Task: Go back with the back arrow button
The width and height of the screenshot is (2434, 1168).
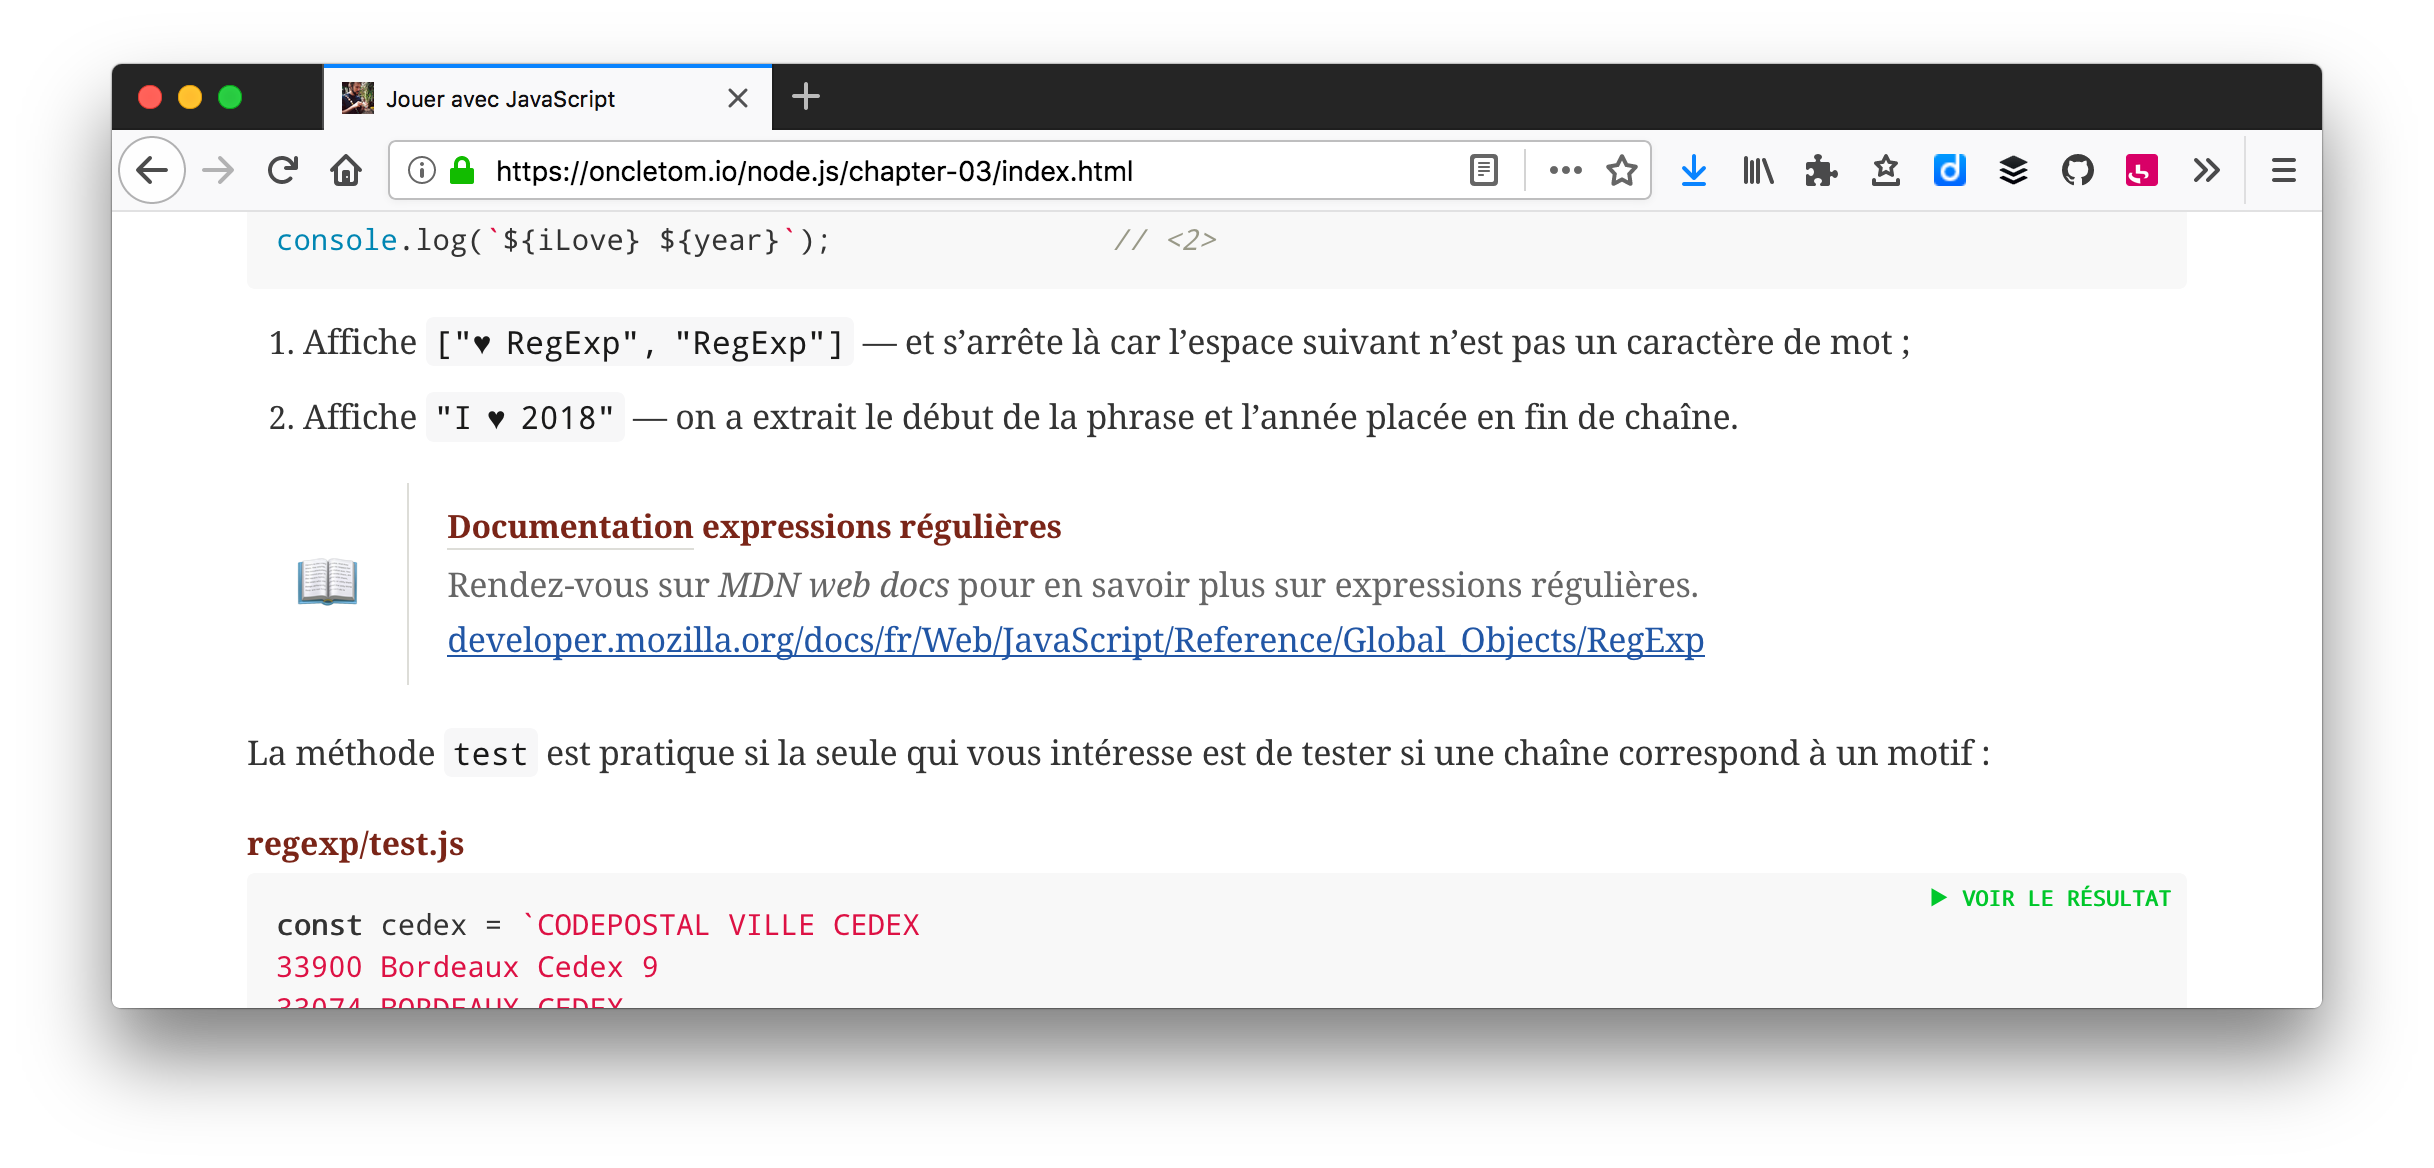Action: pyautogui.click(x=152, y=171)
